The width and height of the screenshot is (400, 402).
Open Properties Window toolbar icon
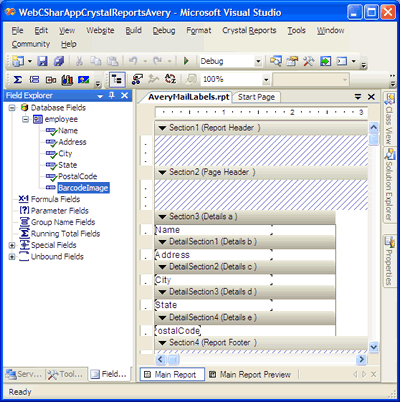(292, 61)
